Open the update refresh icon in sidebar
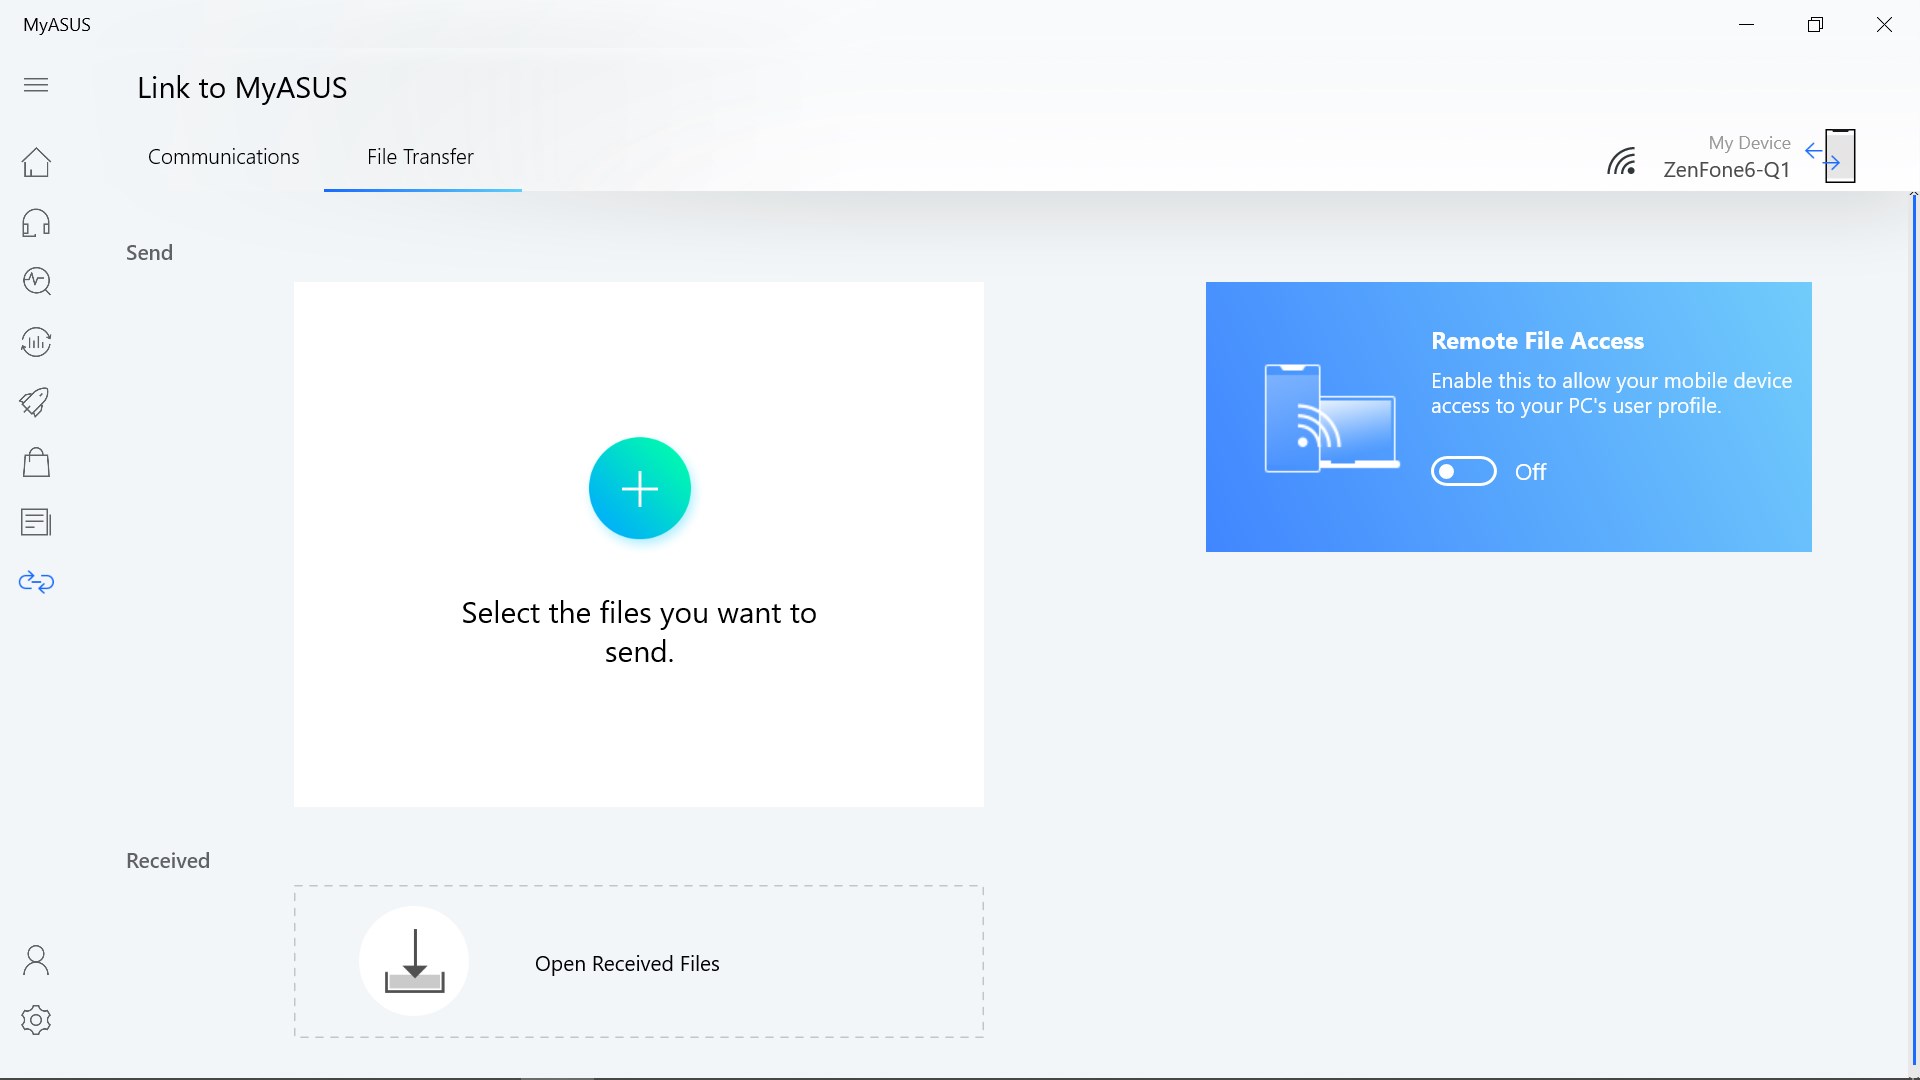The width and height of the screenshot is (1920, 1080). coord(36,342)
